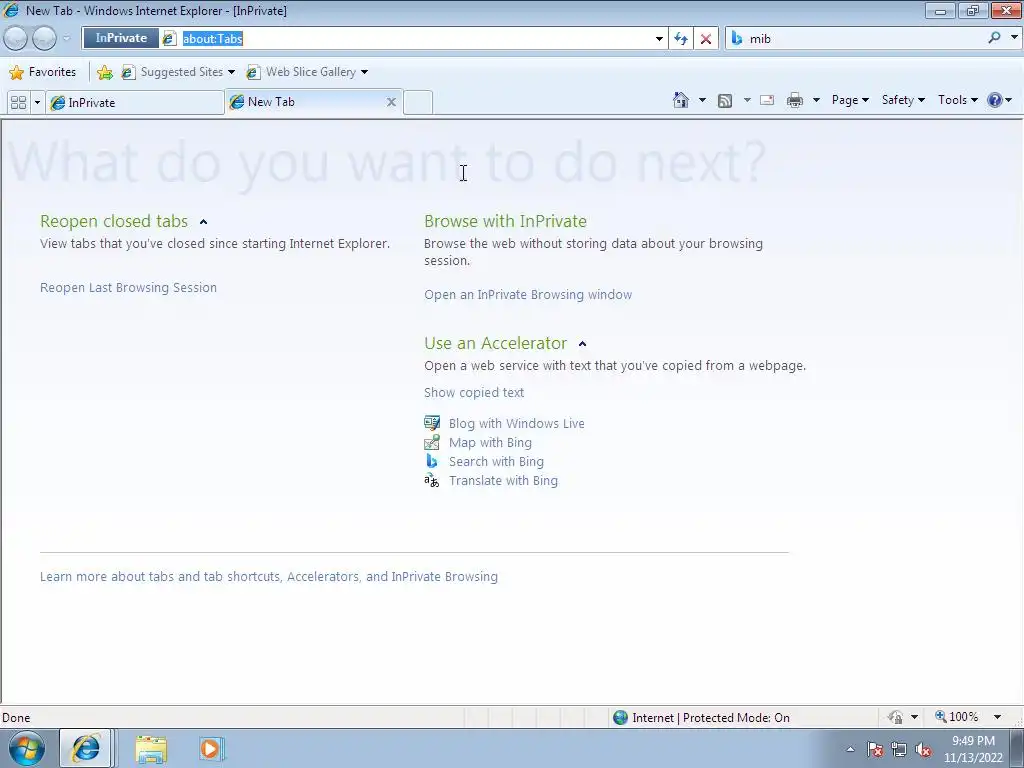Click the Stop loading icon

[x=706, y=39]
